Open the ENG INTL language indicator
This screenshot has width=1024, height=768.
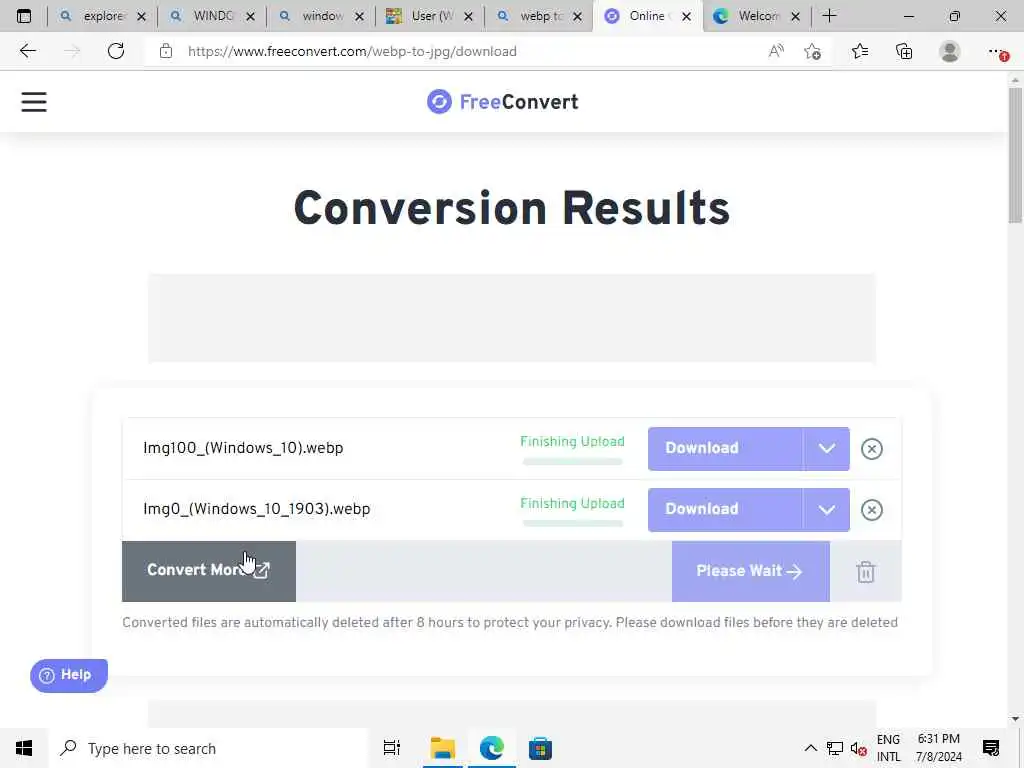pos(888,748)
